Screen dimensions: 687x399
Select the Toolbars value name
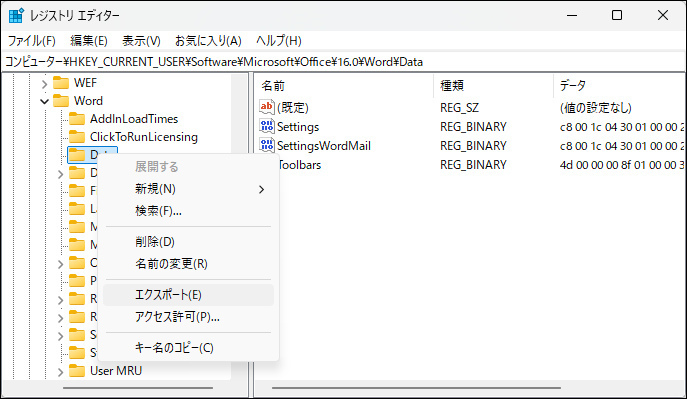[300, 165]
